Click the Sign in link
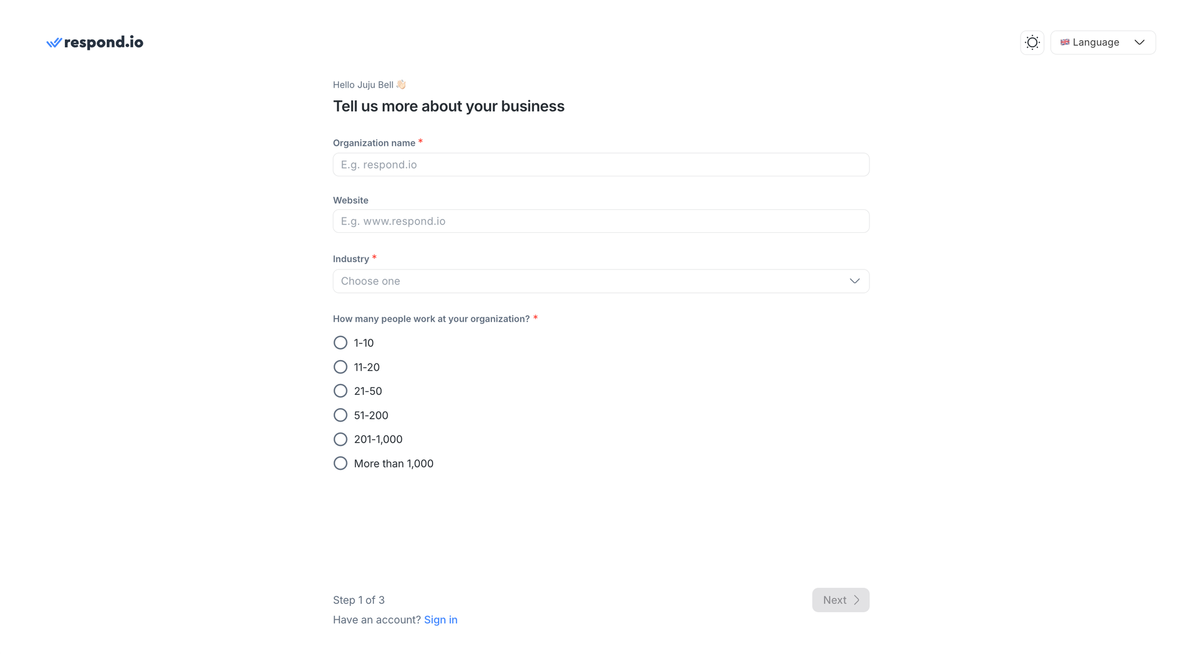 [x=441, y=619]
